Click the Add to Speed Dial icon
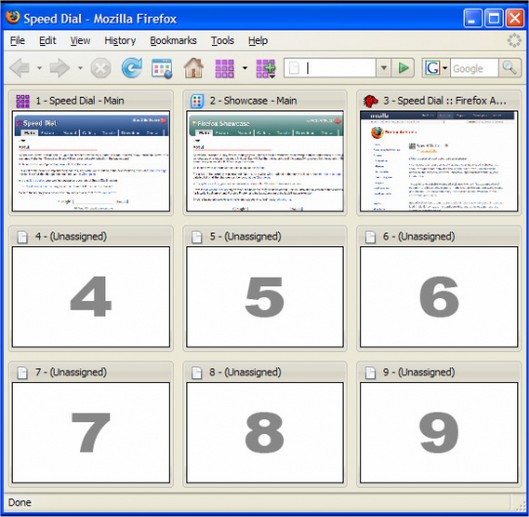This screenshot has width=529, height=517. click(x=266, y=69)
